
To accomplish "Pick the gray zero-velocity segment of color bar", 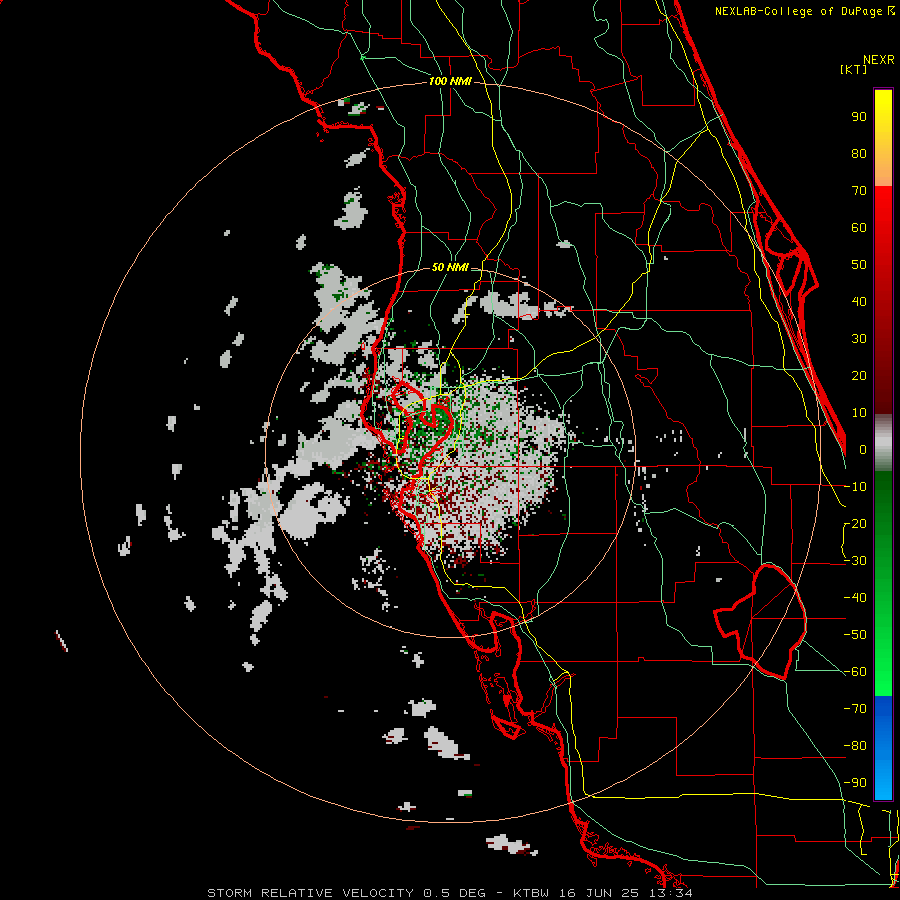I will 883,443.
